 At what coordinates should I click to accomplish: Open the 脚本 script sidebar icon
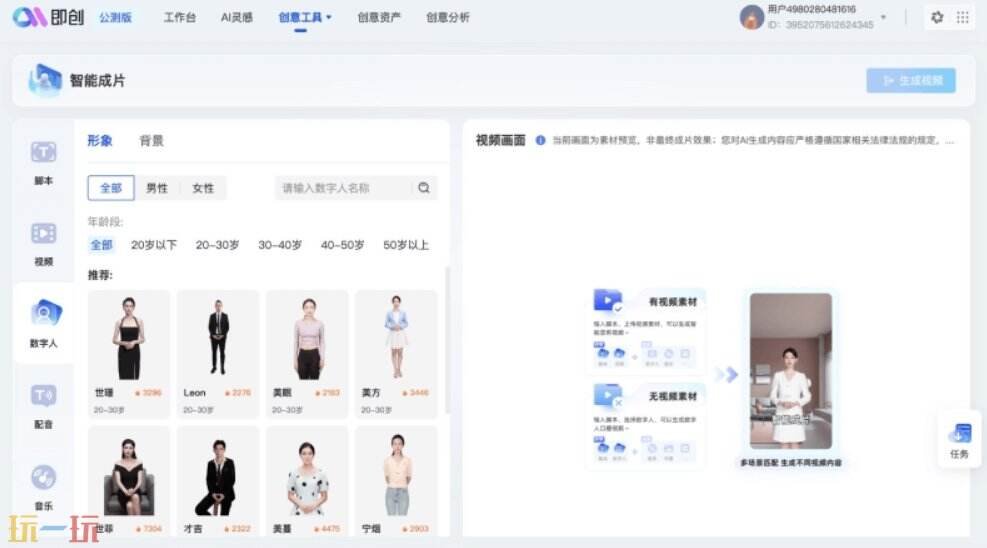coord(43,152)
